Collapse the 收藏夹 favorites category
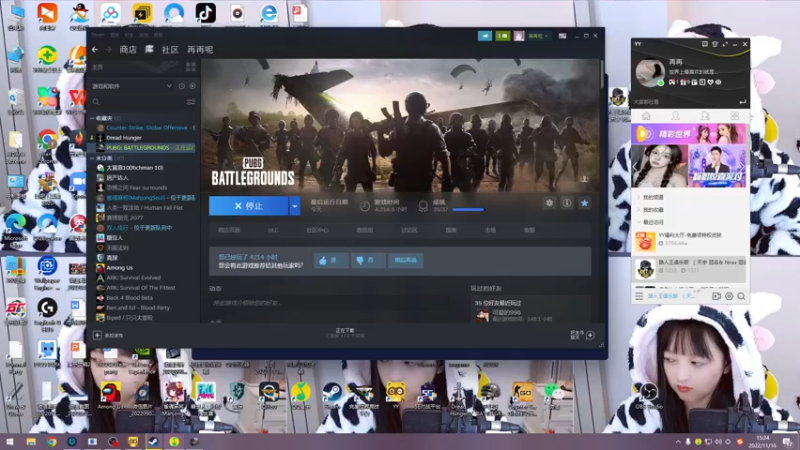The height and width of the screenshot is (450, 800). 92,118
